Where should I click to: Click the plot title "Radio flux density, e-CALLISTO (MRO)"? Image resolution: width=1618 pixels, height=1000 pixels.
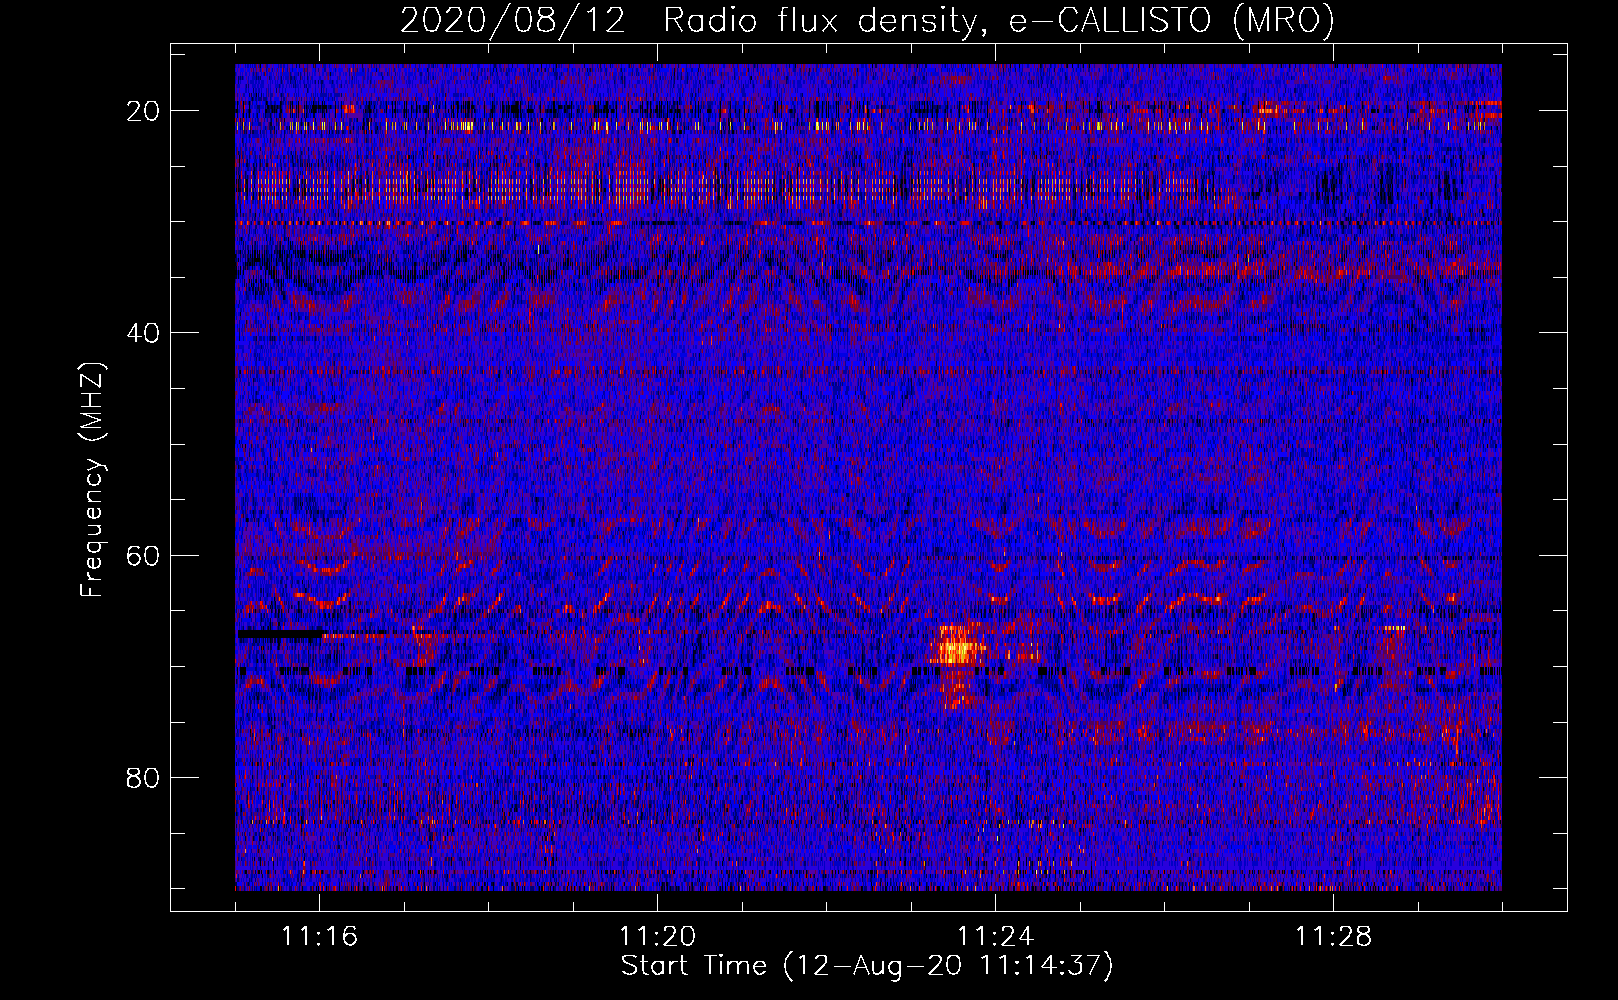[999, 20]
